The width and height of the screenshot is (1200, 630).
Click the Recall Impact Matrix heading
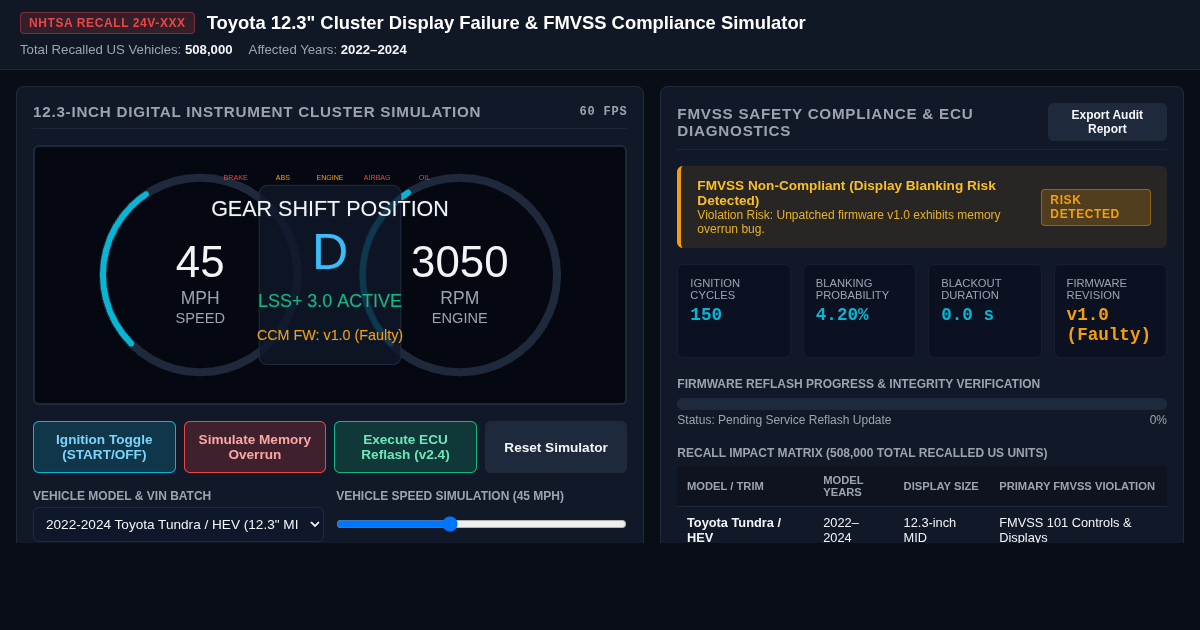862,453
